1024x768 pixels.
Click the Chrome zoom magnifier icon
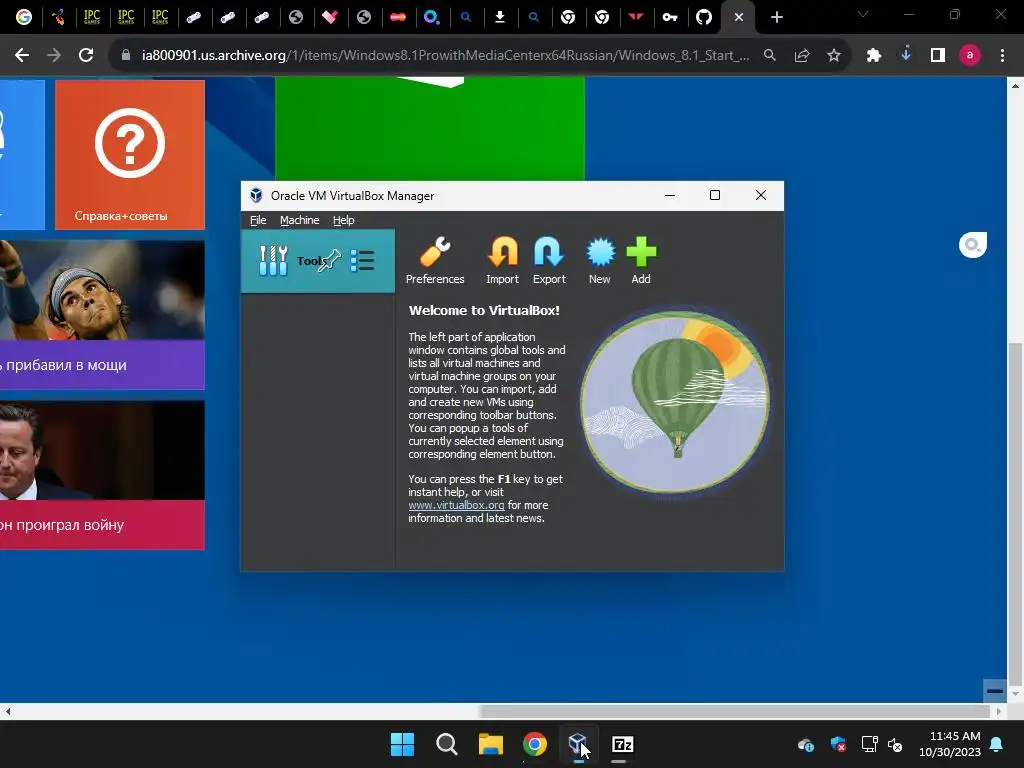[770, 56]
